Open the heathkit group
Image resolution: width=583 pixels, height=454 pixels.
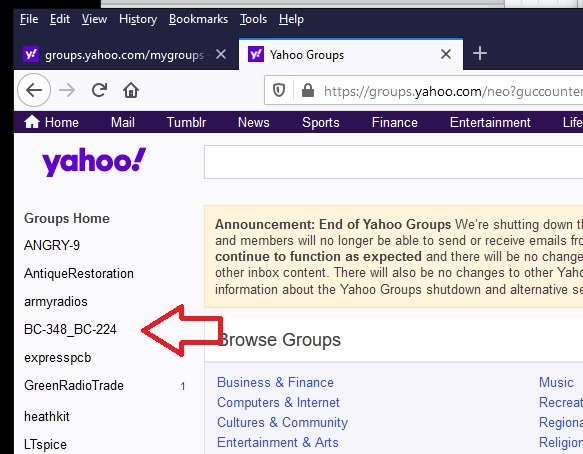point(47,416)
